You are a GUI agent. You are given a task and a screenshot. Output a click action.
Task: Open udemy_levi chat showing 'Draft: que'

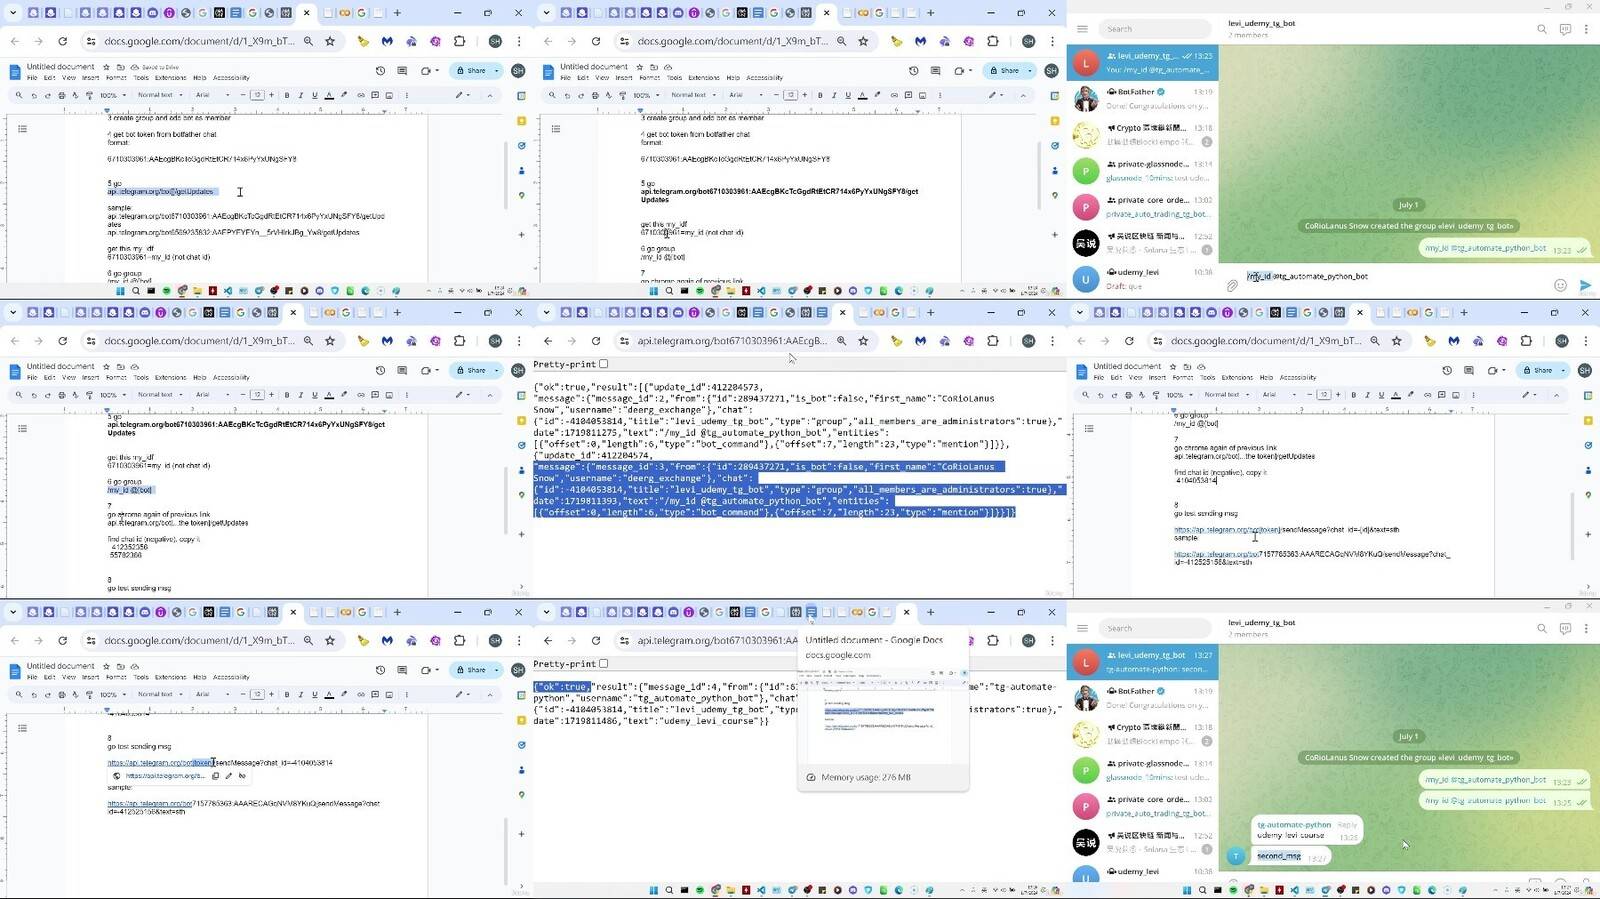(x=1142, y=279)
